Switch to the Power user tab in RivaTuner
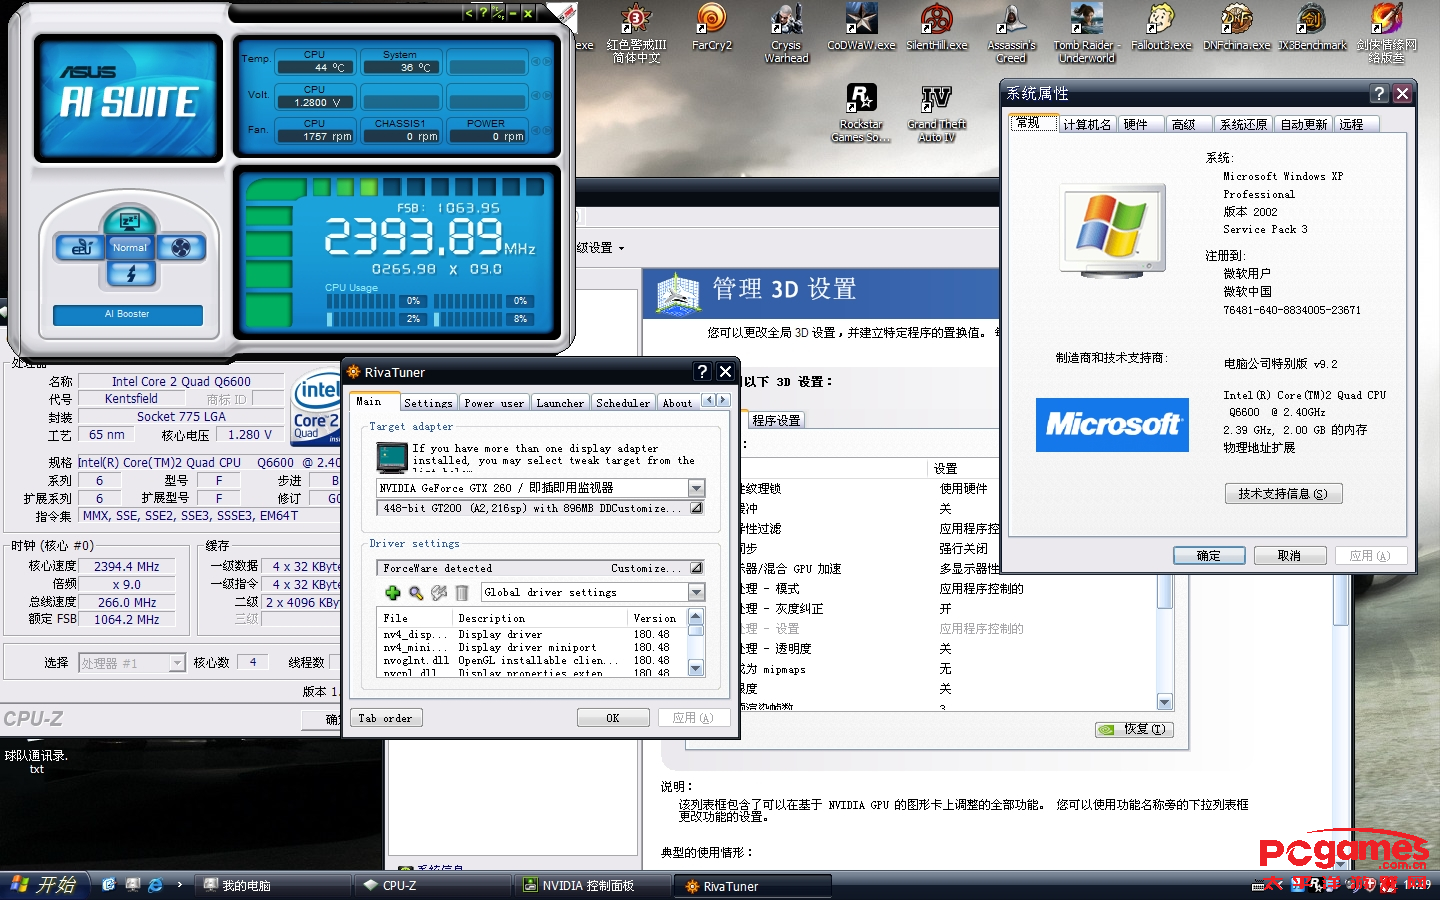Screen dimensions: 1440x900 tap(494, 403)
